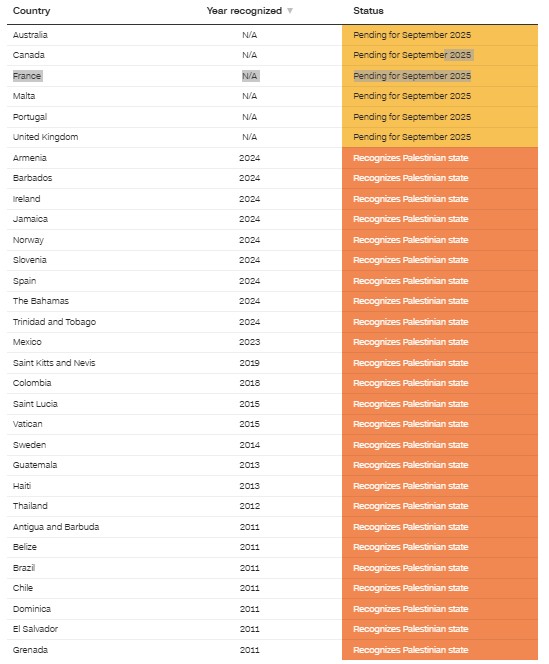Click Mexico's 2023 year value
Image resolution: width=549 pixels, height=664 pixels.
pyautogui.click(x=250, y=342)
